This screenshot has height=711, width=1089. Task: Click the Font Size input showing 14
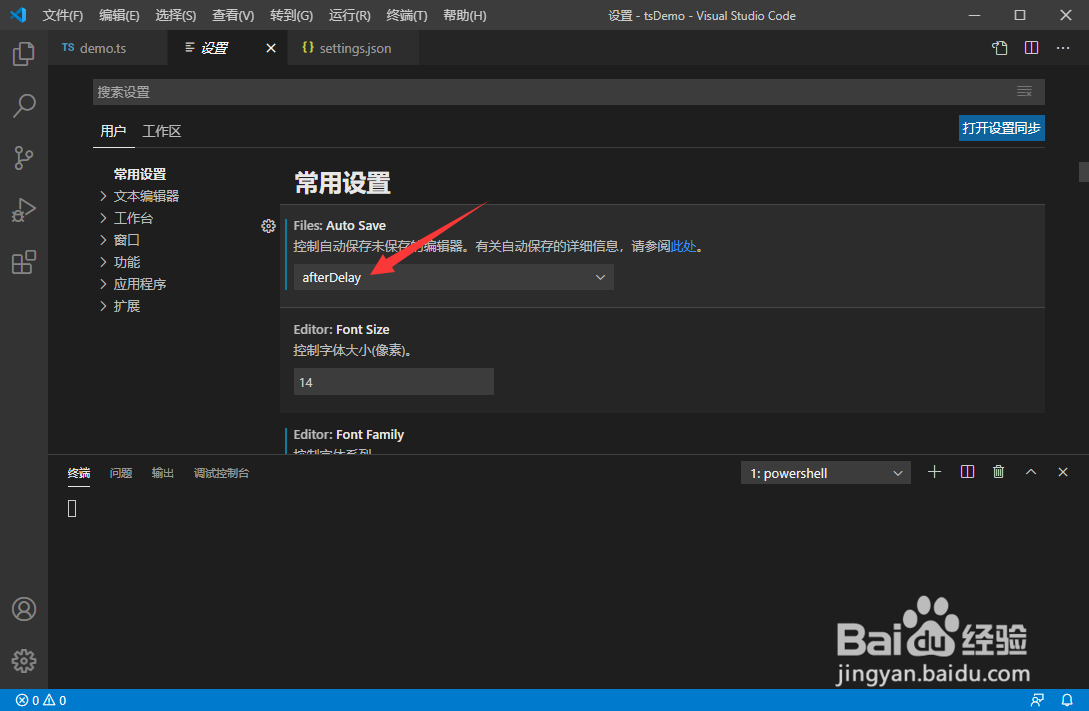[394, 382]
